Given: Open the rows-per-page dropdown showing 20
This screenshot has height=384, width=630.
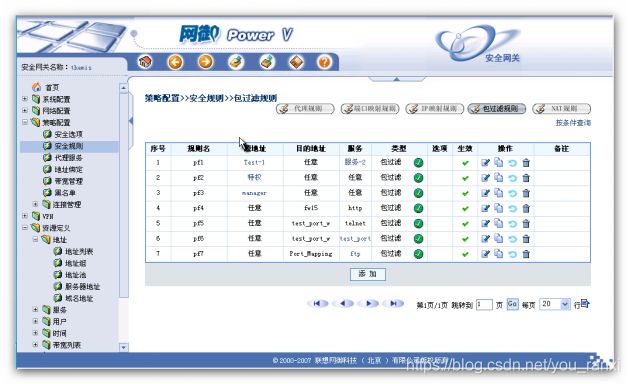Looking at the screenshot, I should point(554,304).
